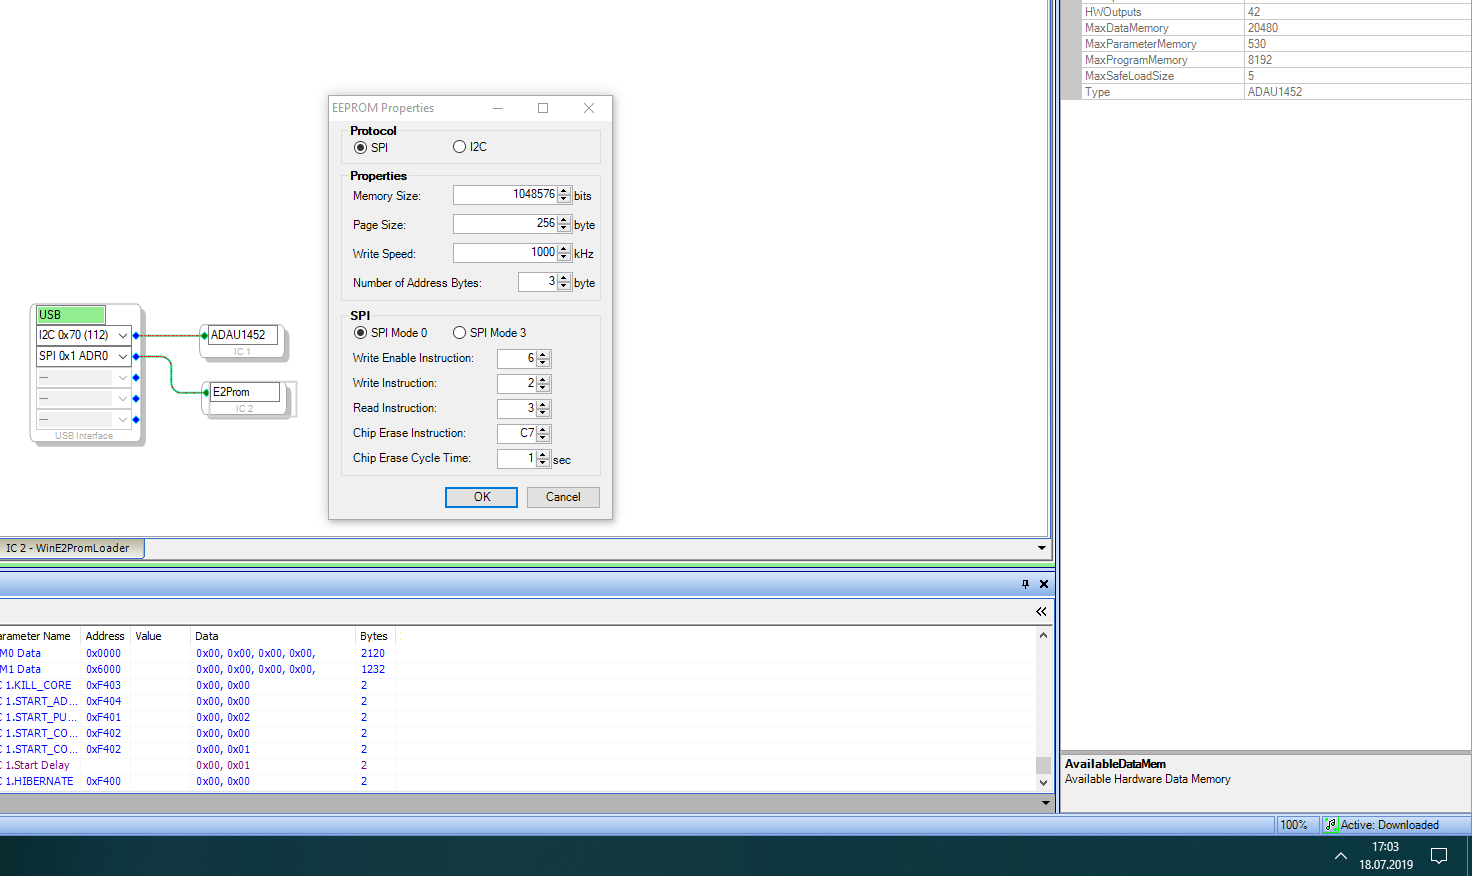1472x876 pixels.
Task: Select the IC 1.HIBERNATE row
Action: point(517,781)
